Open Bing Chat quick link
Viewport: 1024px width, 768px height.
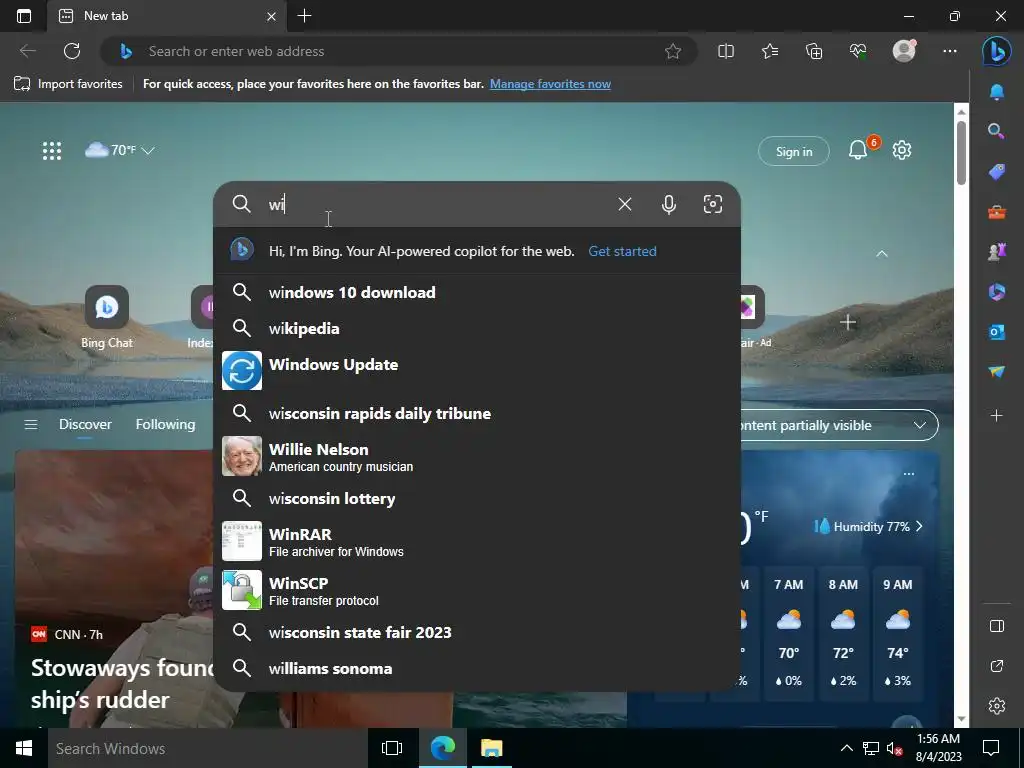point(106,317)
